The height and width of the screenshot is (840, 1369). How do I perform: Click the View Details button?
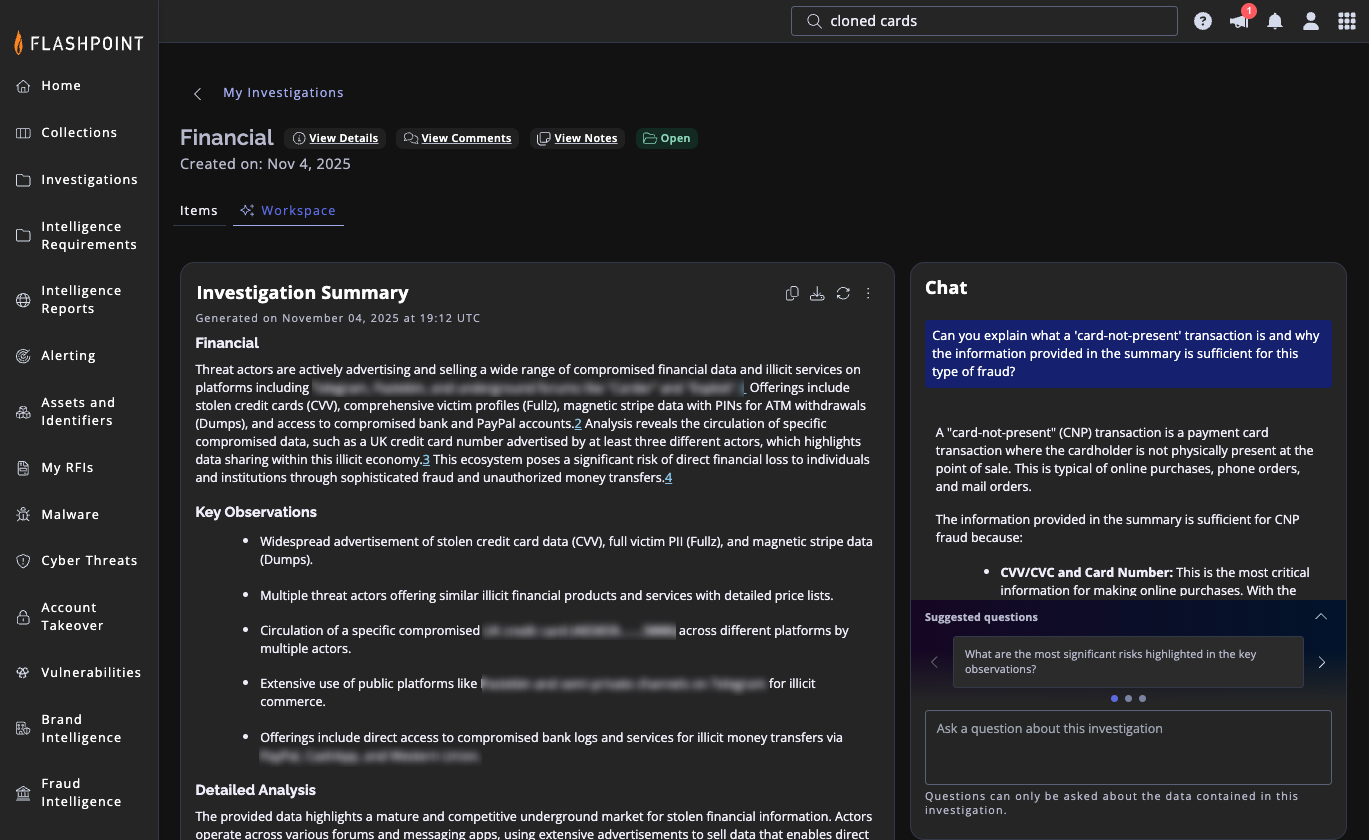(335, 138)
